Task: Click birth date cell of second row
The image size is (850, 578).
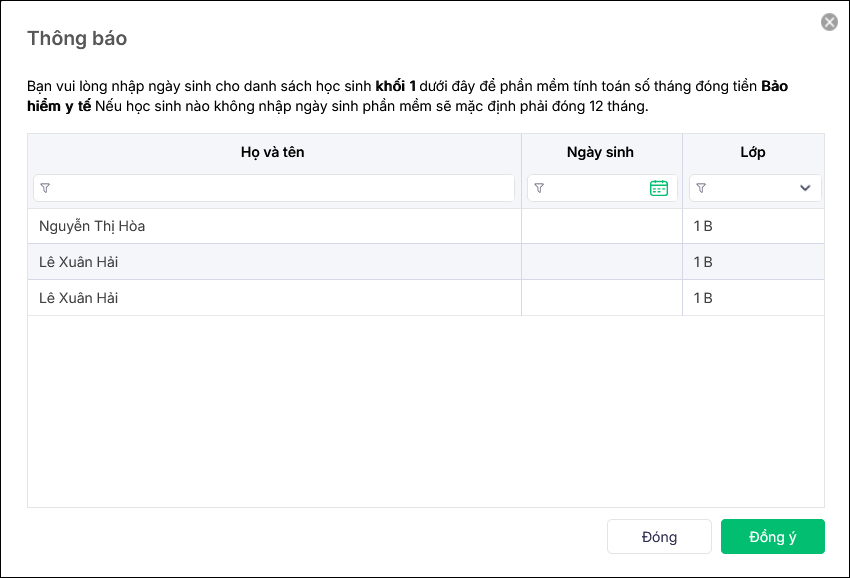Action: (601, 262)
